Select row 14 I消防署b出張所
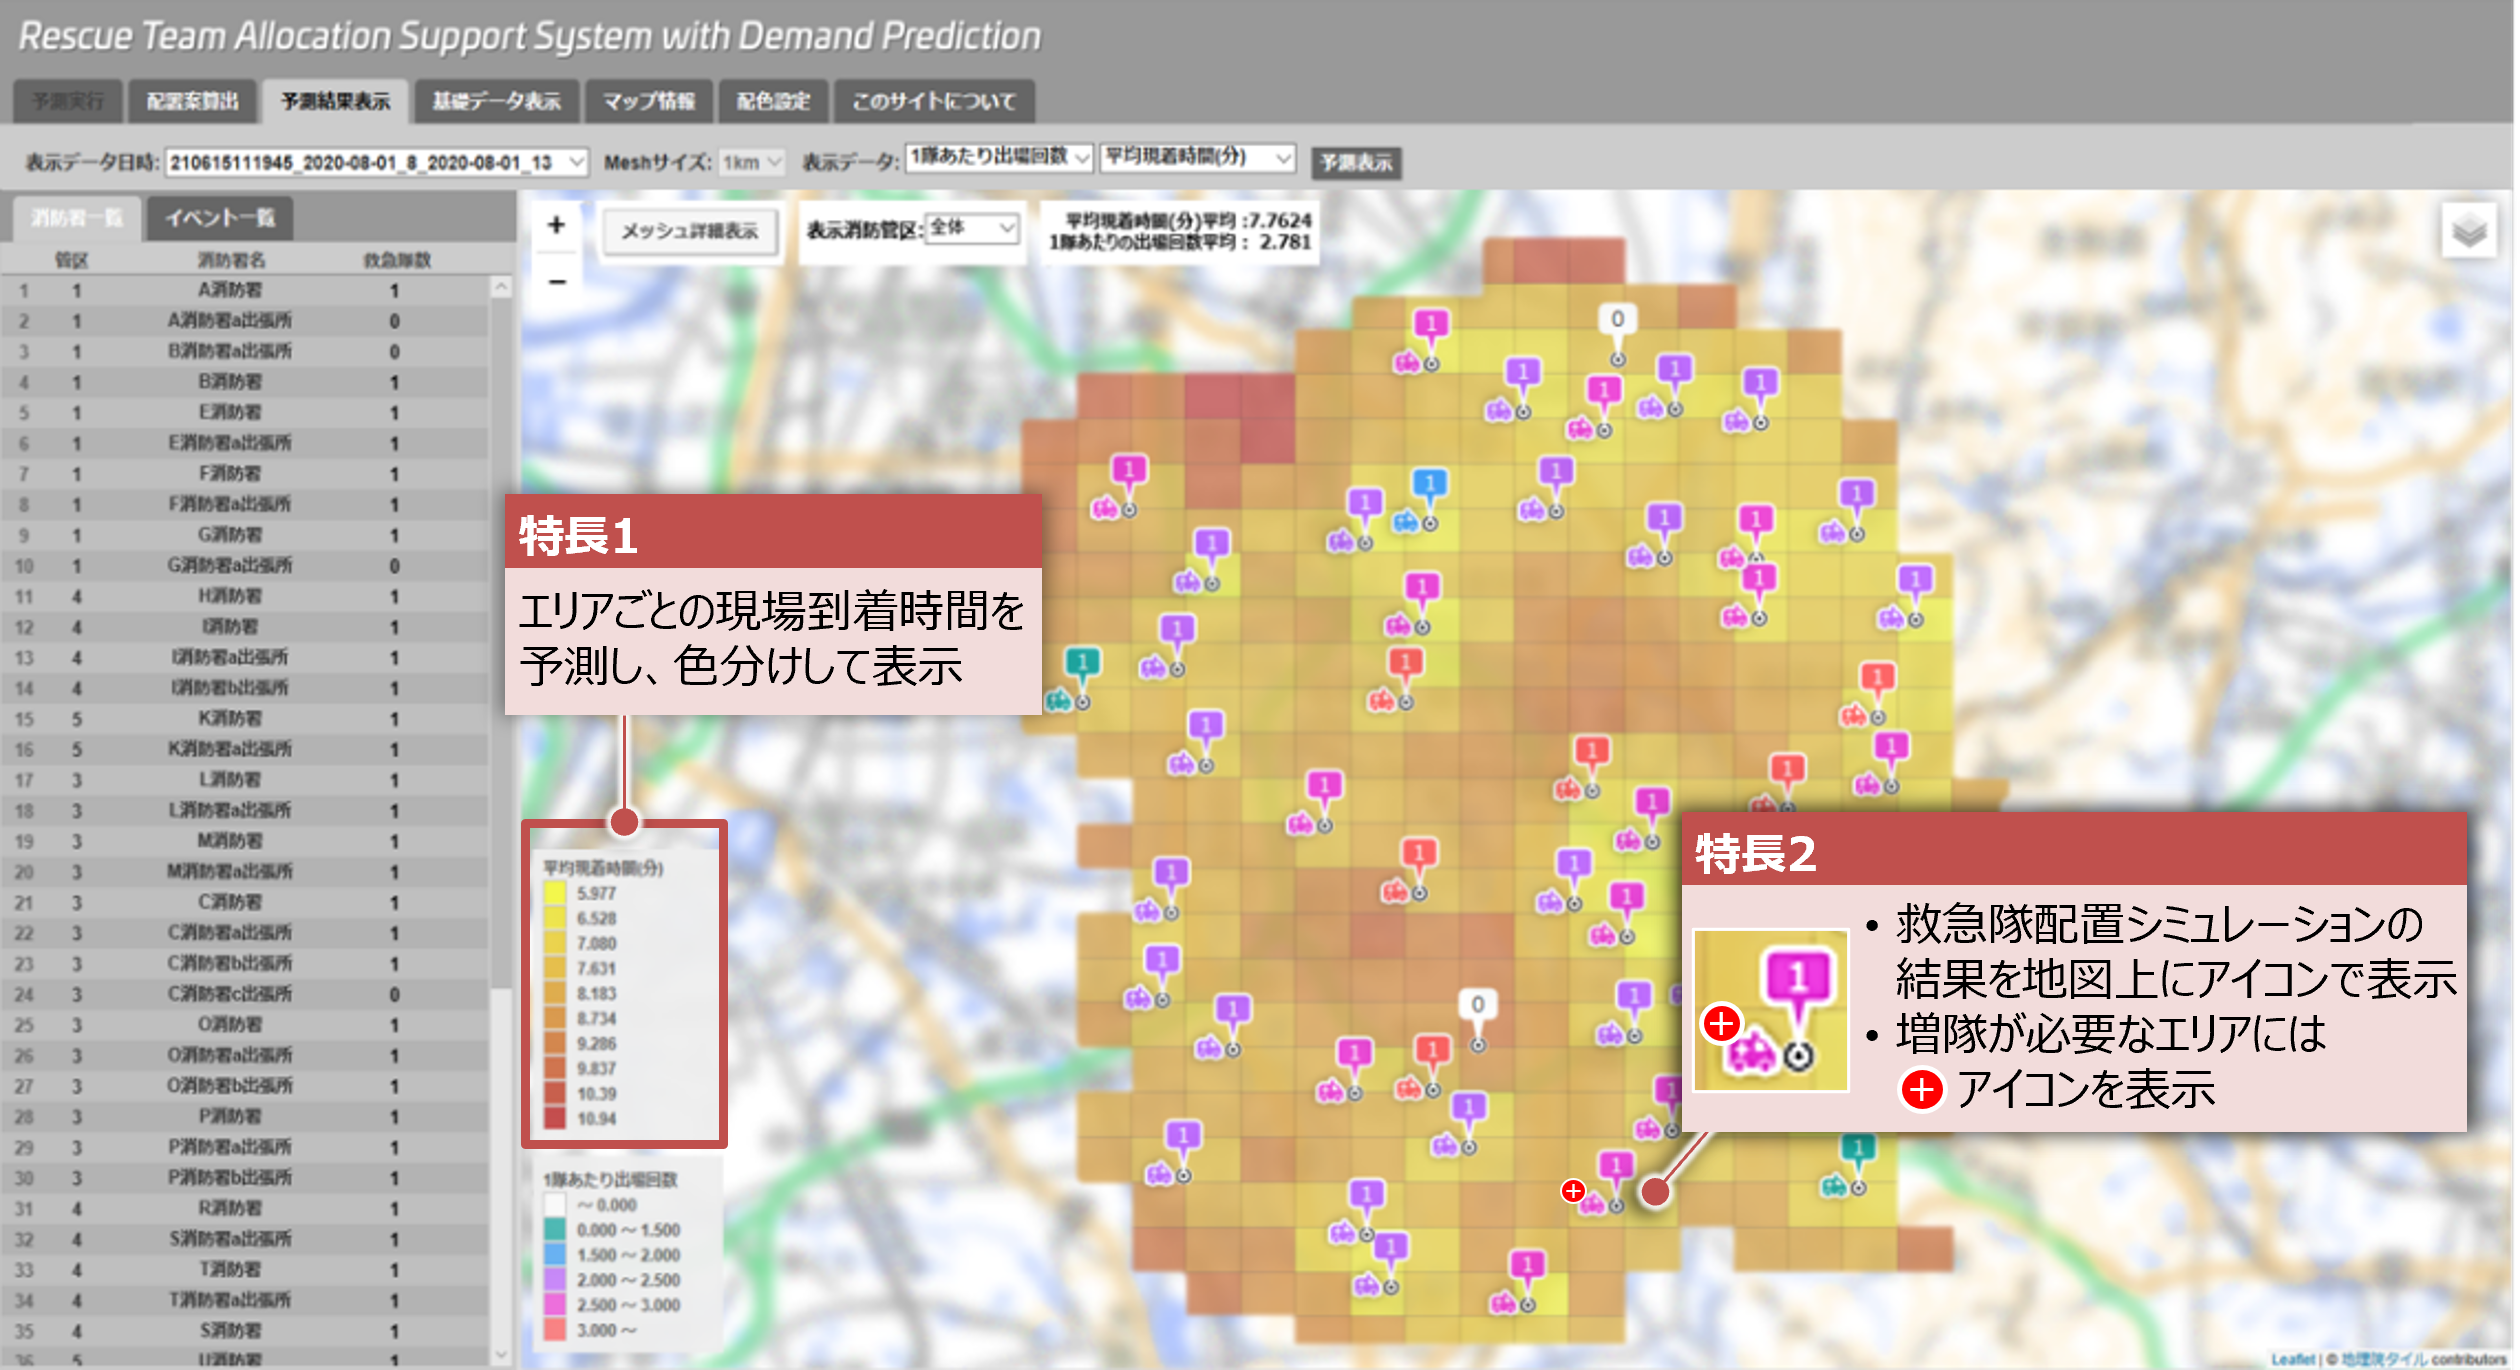The width and height of the screenshot is (2520, 1370). [x=246, y=688]
